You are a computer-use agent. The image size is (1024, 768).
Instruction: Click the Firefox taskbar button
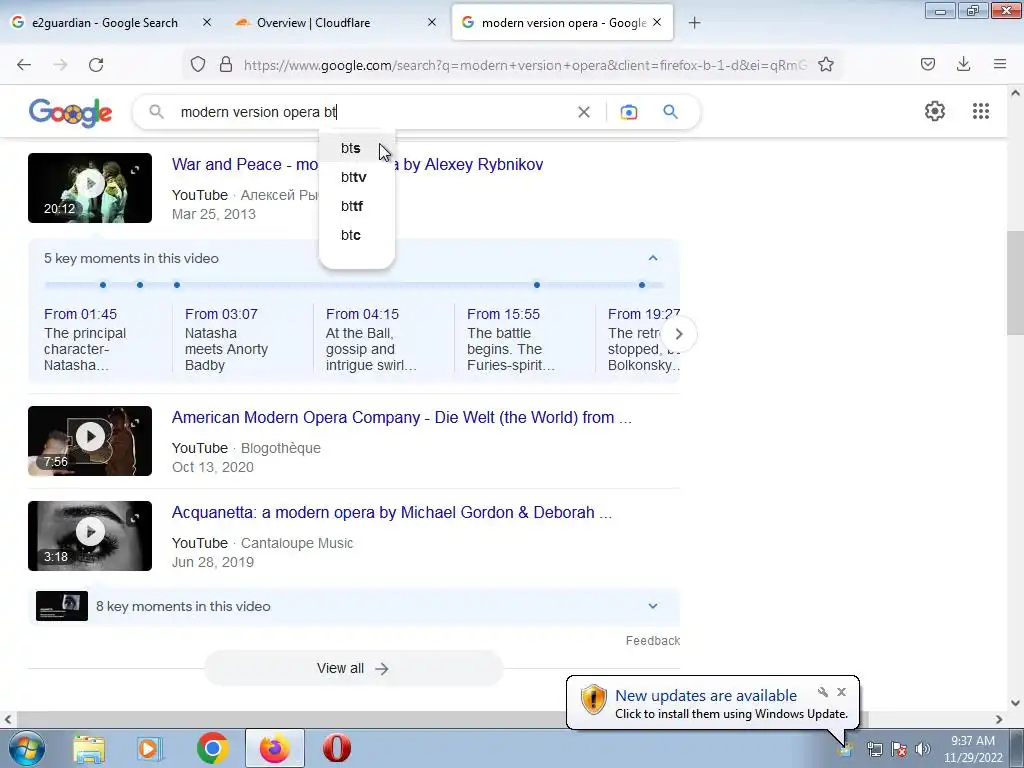[275, 748]
